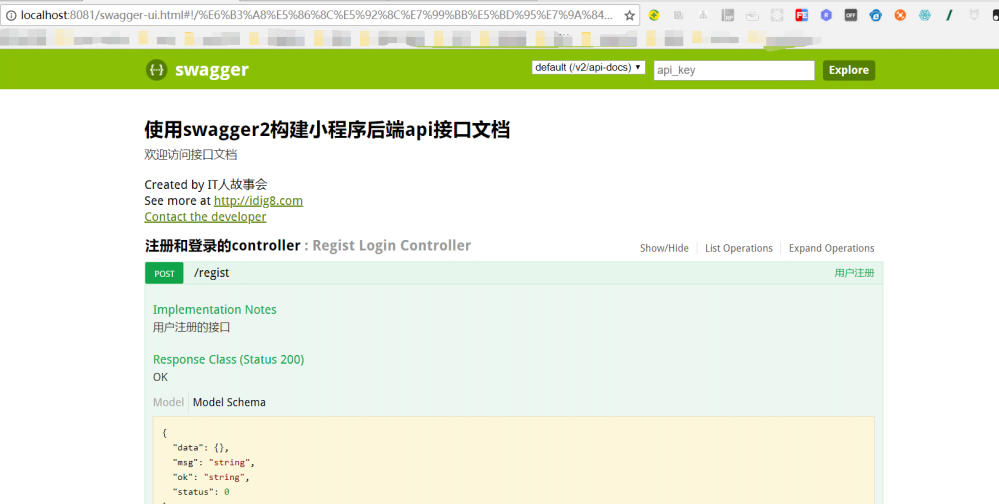This screenshot has width=999, height=504.
Task: Bookmark this page with the star icon
Action: point(629,15)
